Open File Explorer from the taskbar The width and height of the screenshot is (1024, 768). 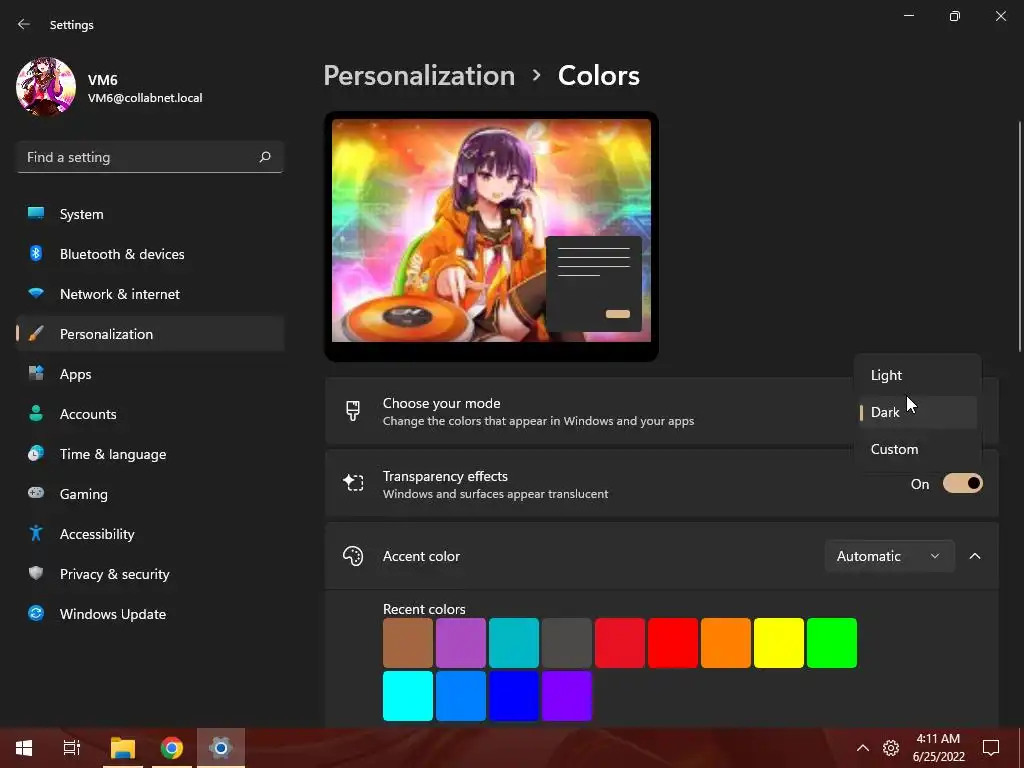click(x=123, y=748)
